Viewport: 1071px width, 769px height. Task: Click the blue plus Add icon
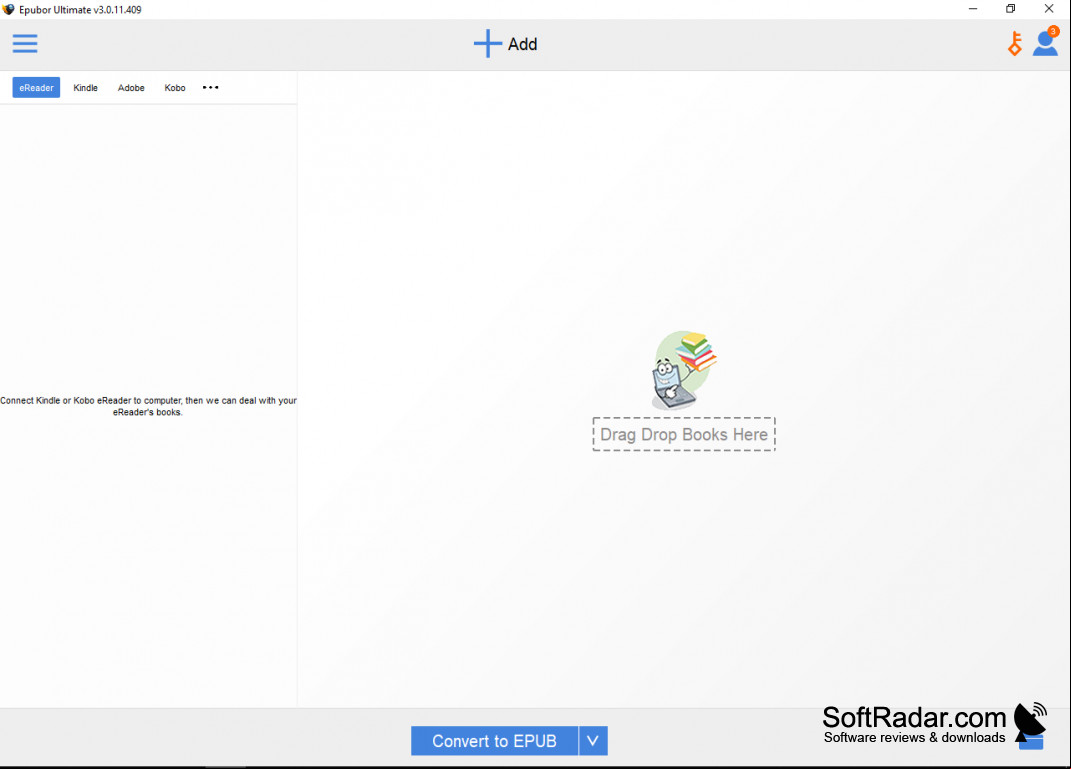(488, 44)
